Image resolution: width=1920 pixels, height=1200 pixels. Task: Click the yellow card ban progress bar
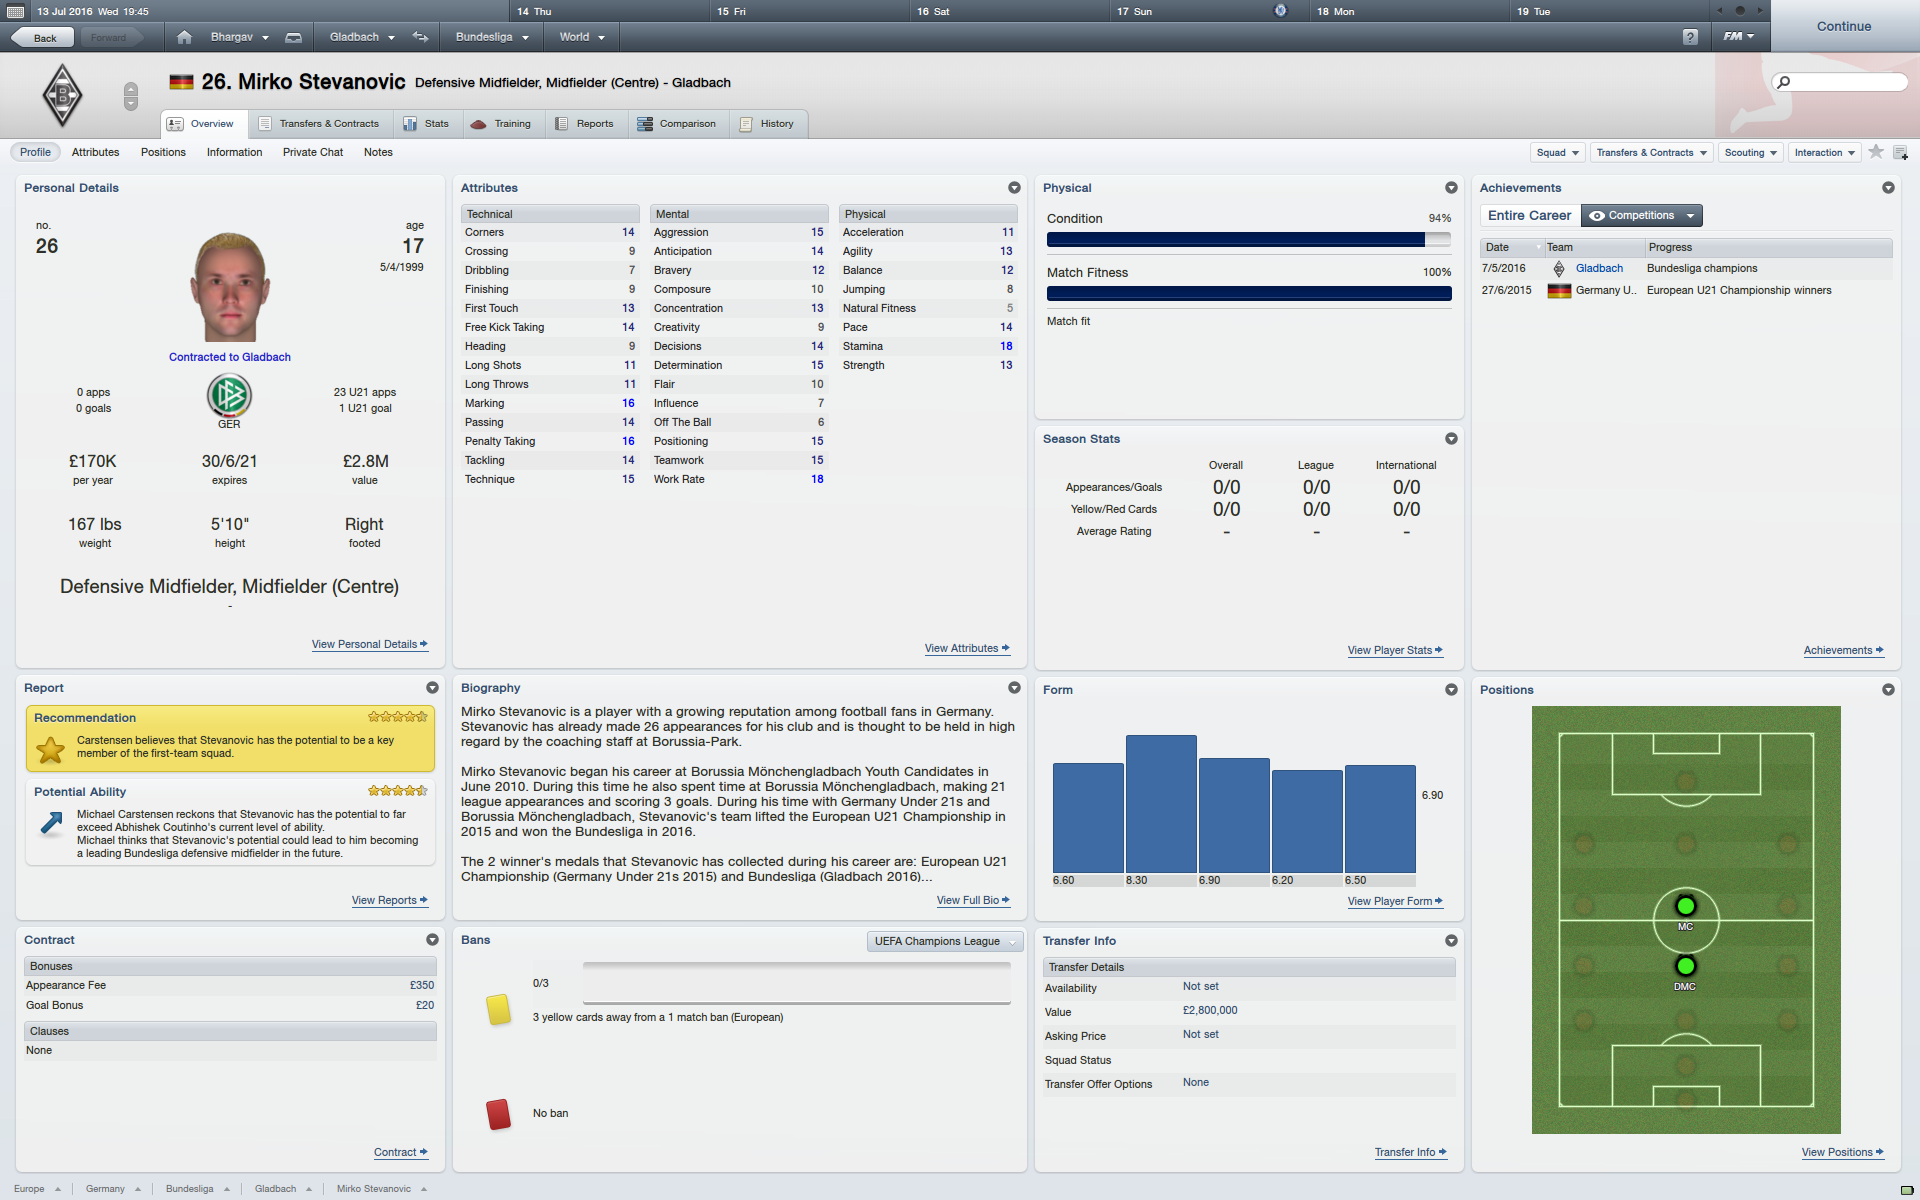click(x=797, y=983)
